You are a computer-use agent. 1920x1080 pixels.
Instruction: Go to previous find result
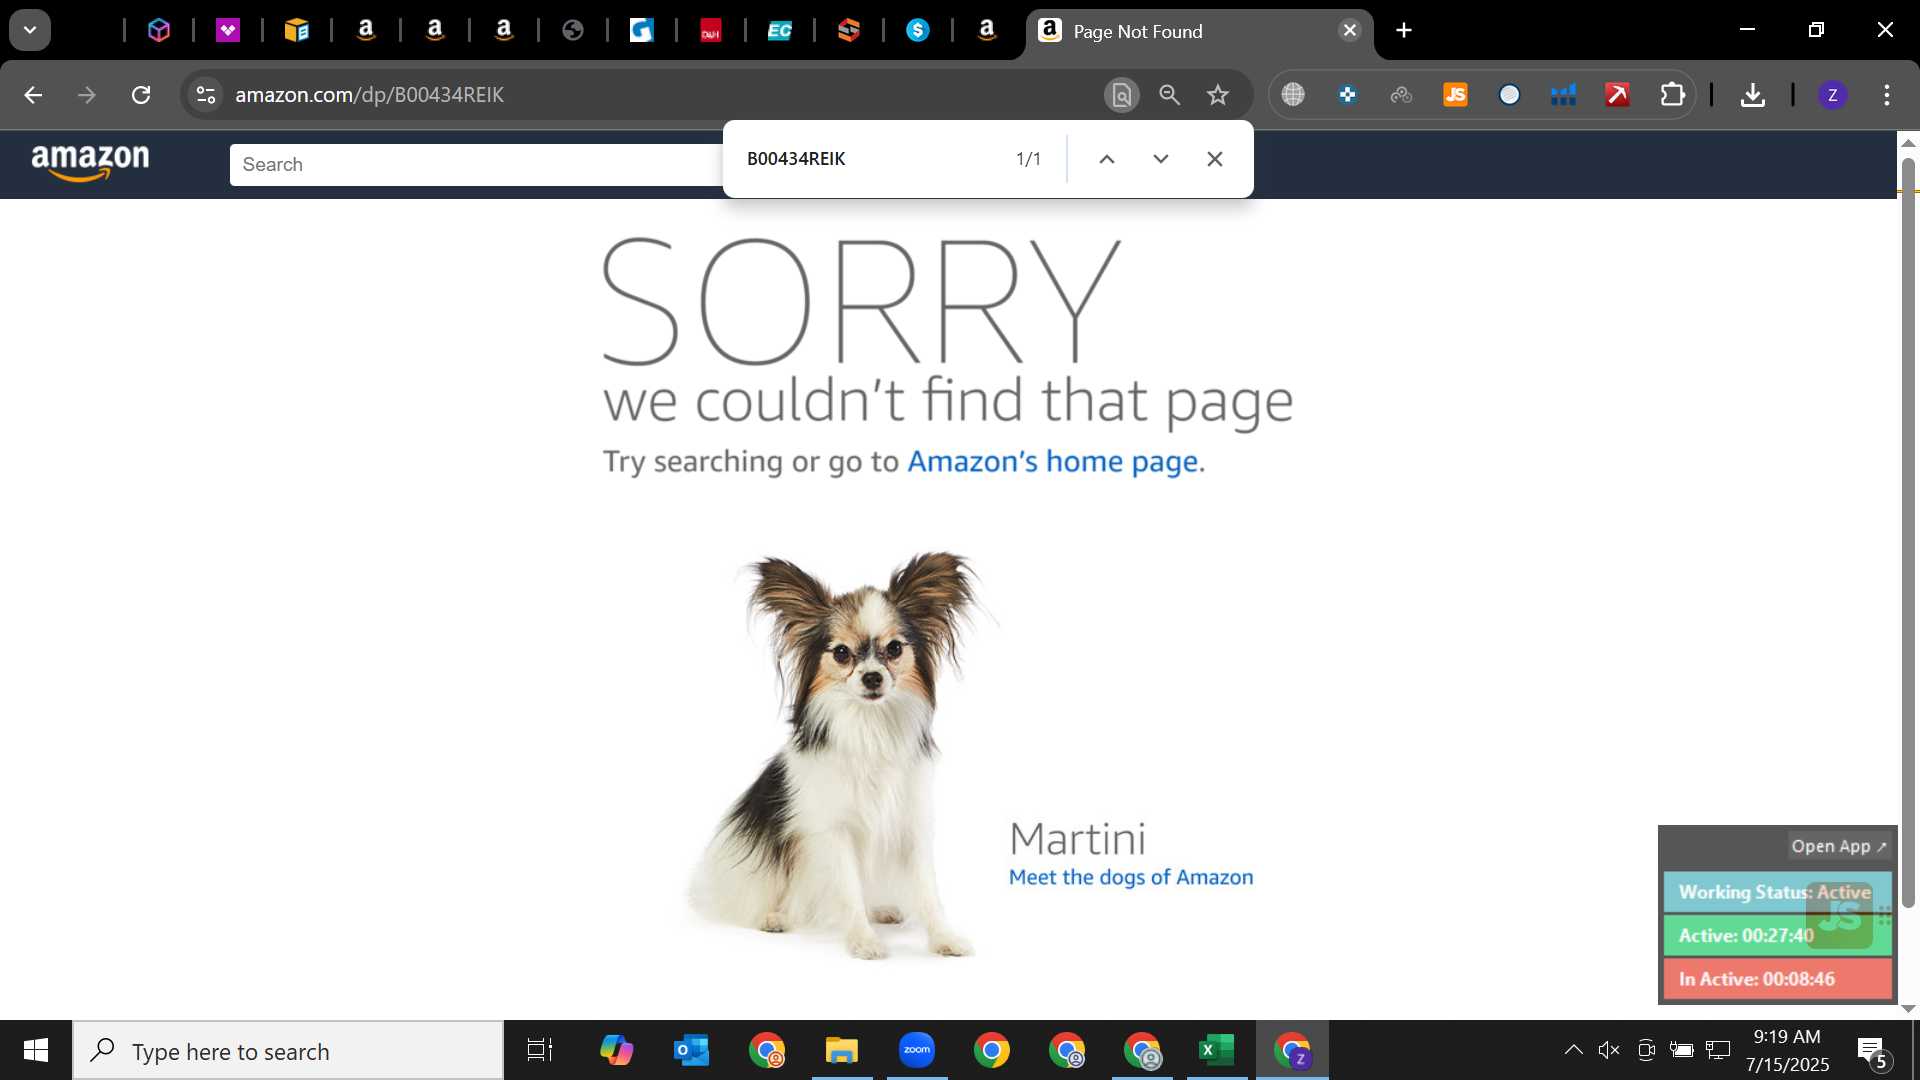(x=1107, y=159)
